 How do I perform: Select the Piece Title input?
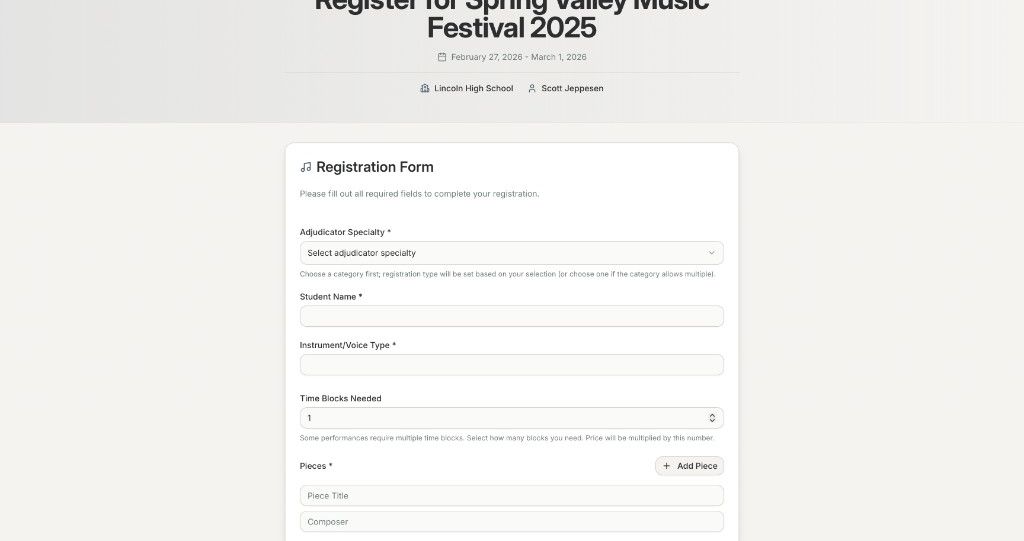[x=511, y=496]
